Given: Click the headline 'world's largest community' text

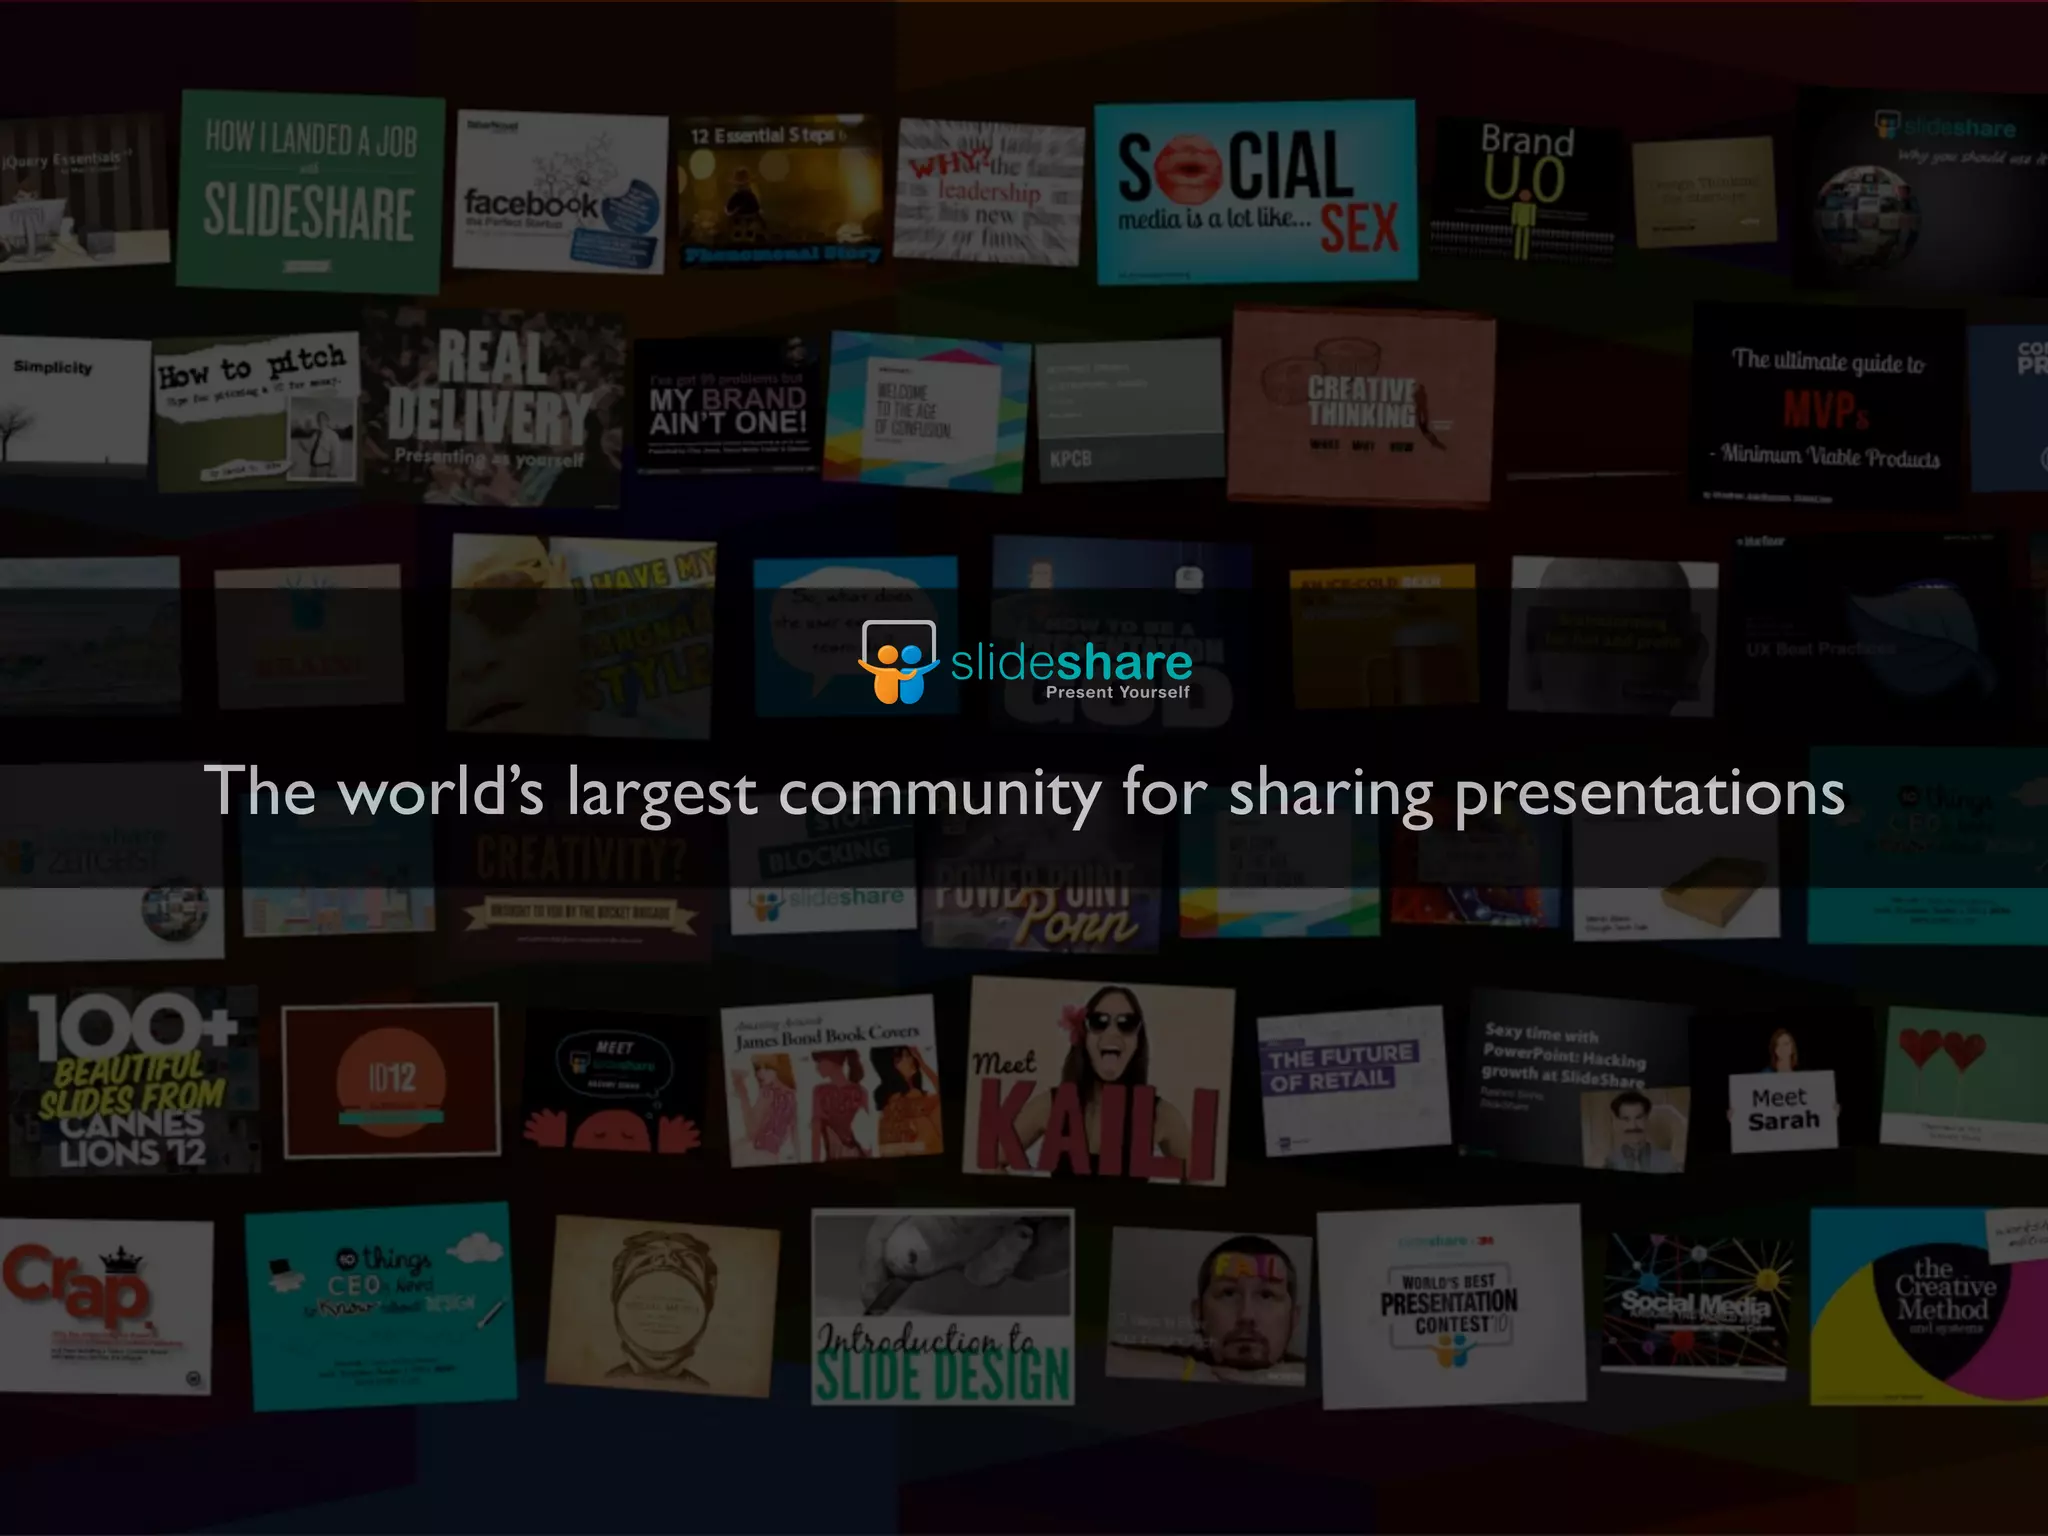Looking at the screenshot, I should coord(1024,792).
